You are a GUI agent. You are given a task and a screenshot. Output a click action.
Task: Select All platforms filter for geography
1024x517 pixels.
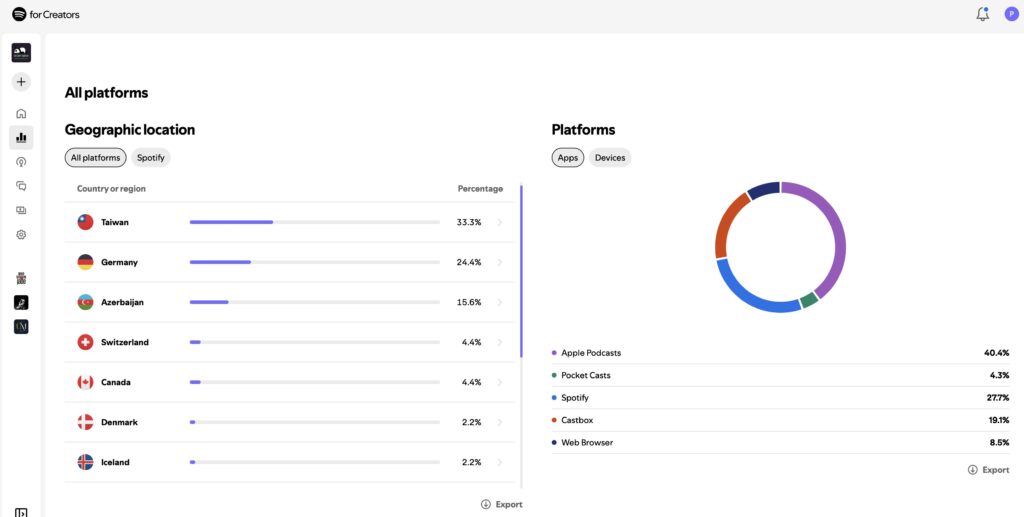coord(95,157)
